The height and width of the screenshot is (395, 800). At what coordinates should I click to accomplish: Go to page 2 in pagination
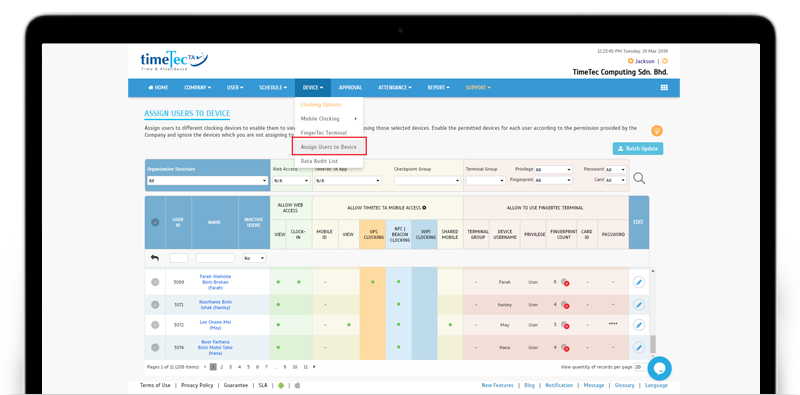(222, 366)
